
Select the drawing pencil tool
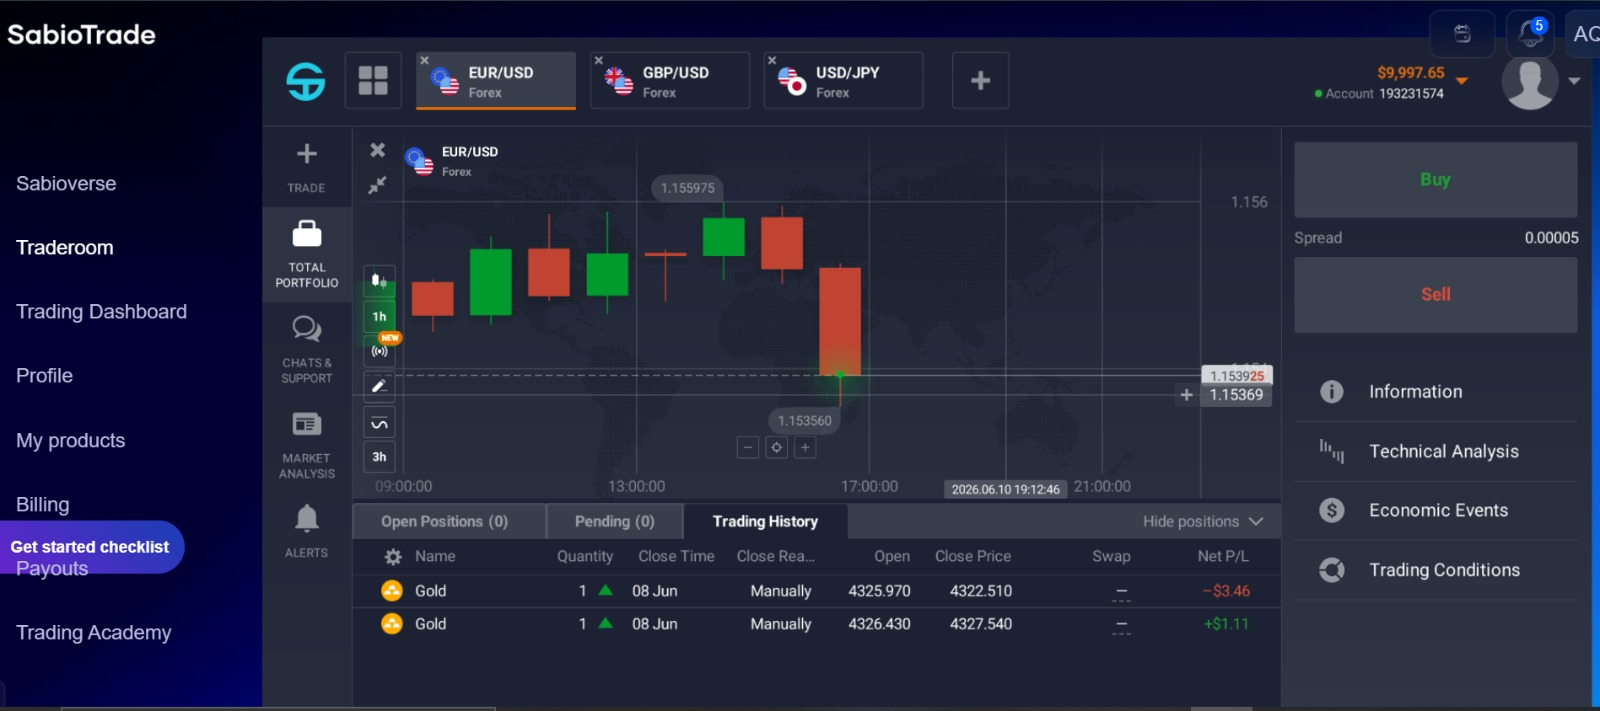point(379,386)
